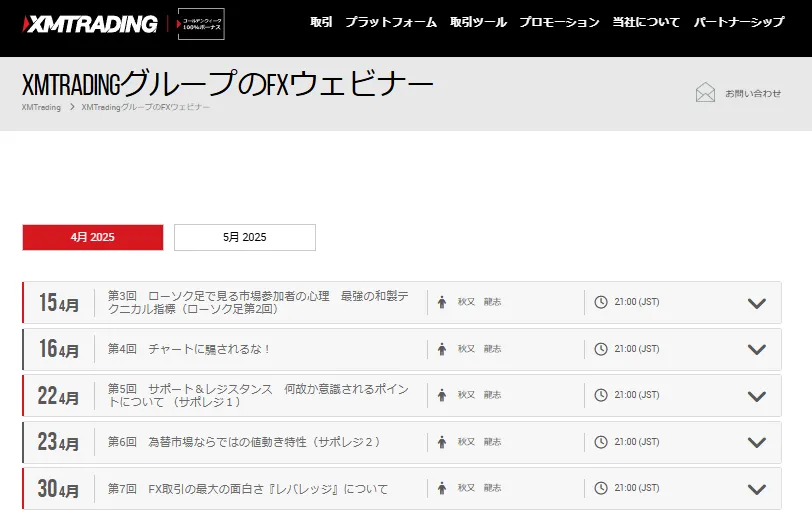Click the presenter icon in 第7回 row
This screenshot has width=812, height=531.
442,488
